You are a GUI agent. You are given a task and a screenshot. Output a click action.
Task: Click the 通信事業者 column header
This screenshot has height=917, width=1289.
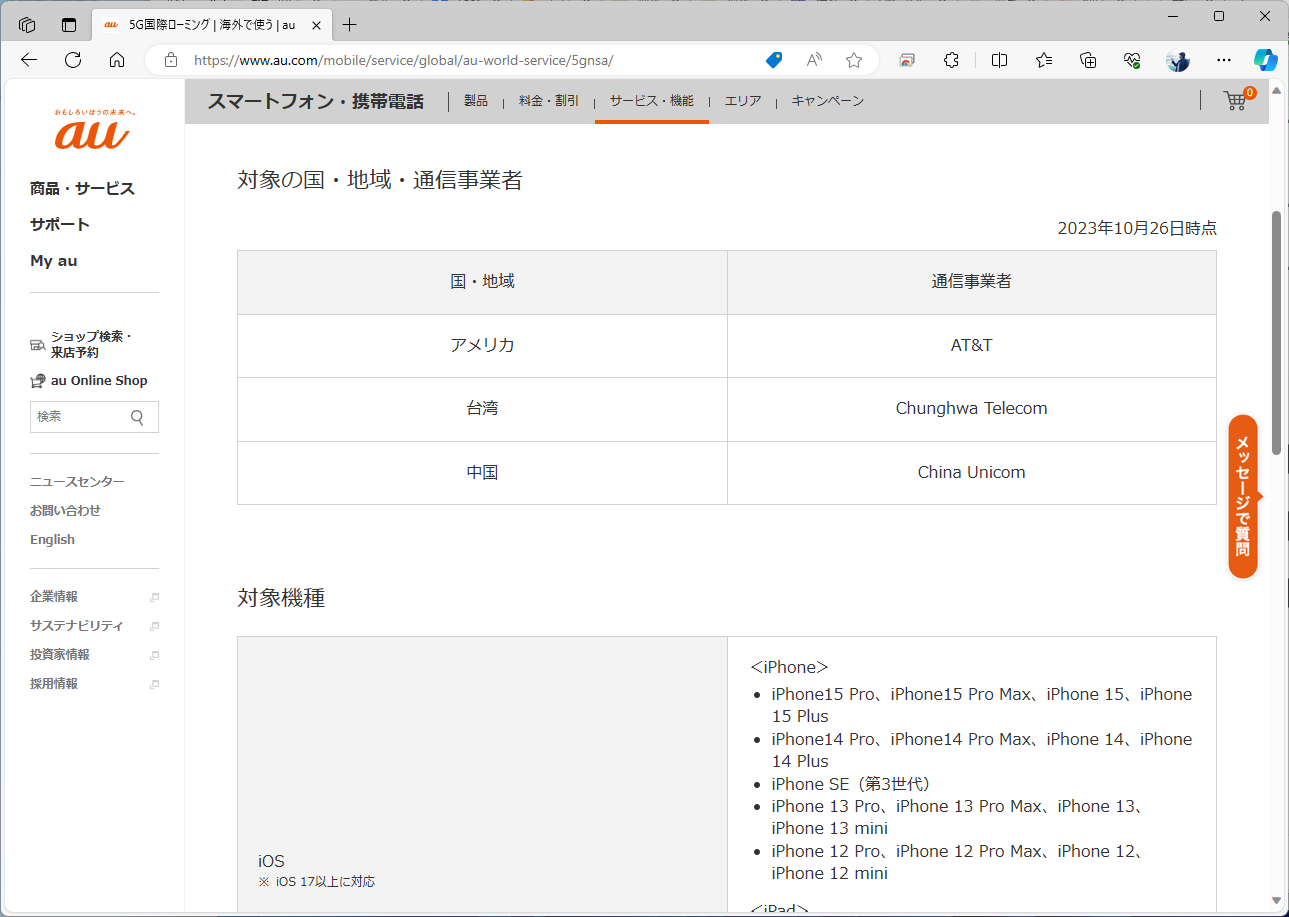972,282
